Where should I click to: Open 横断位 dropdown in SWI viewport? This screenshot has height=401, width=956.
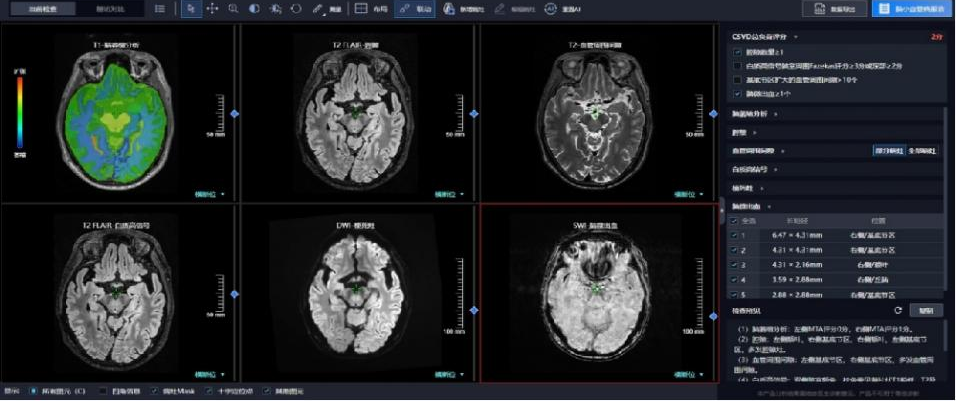point(683,377)
